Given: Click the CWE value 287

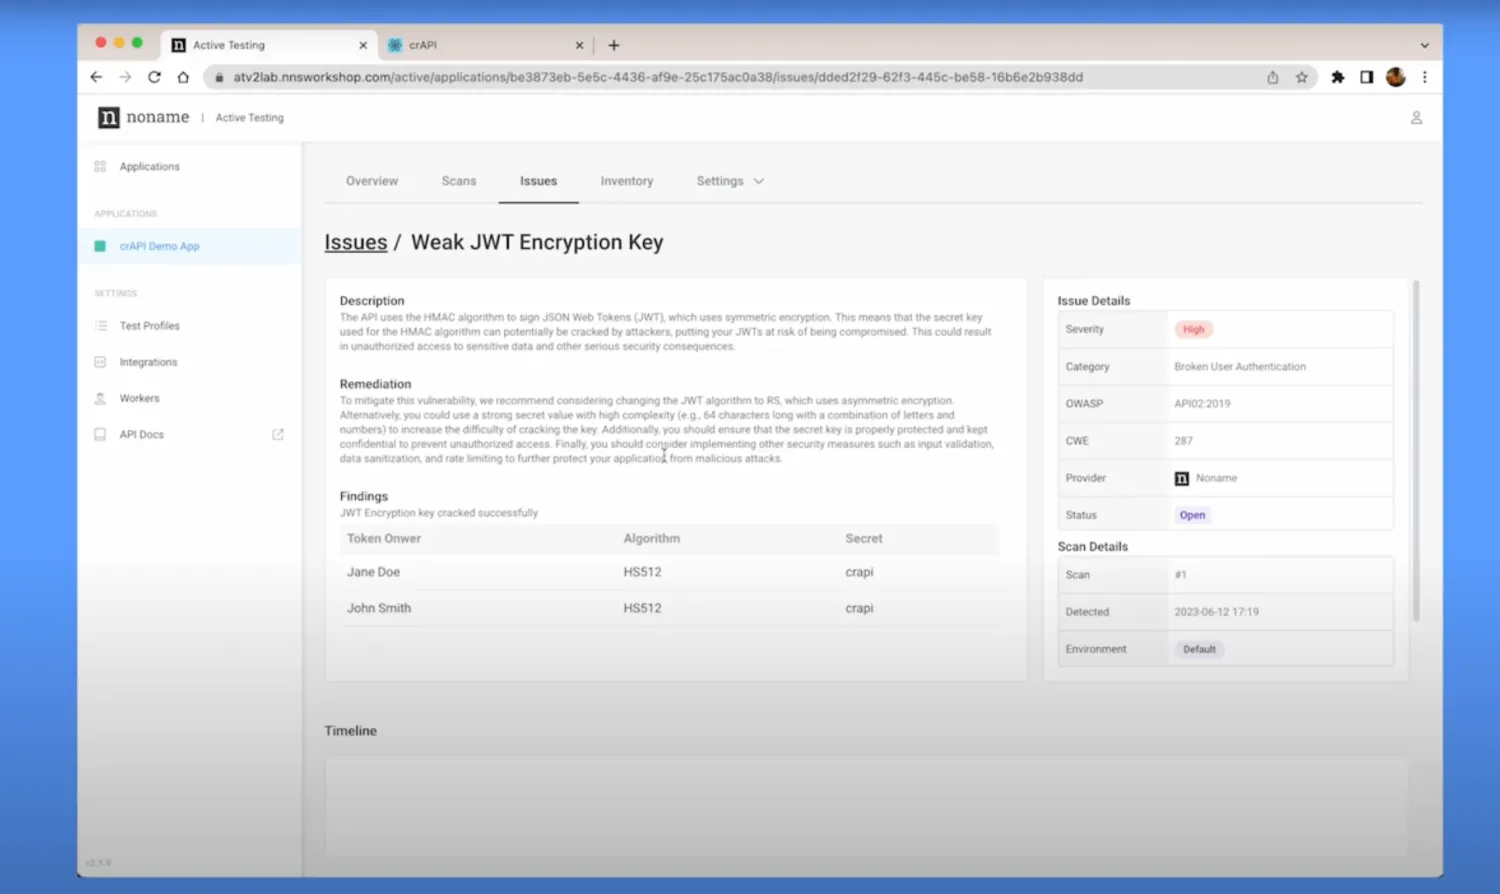Looking at the screenshot, I should [x=1183, y=441].
